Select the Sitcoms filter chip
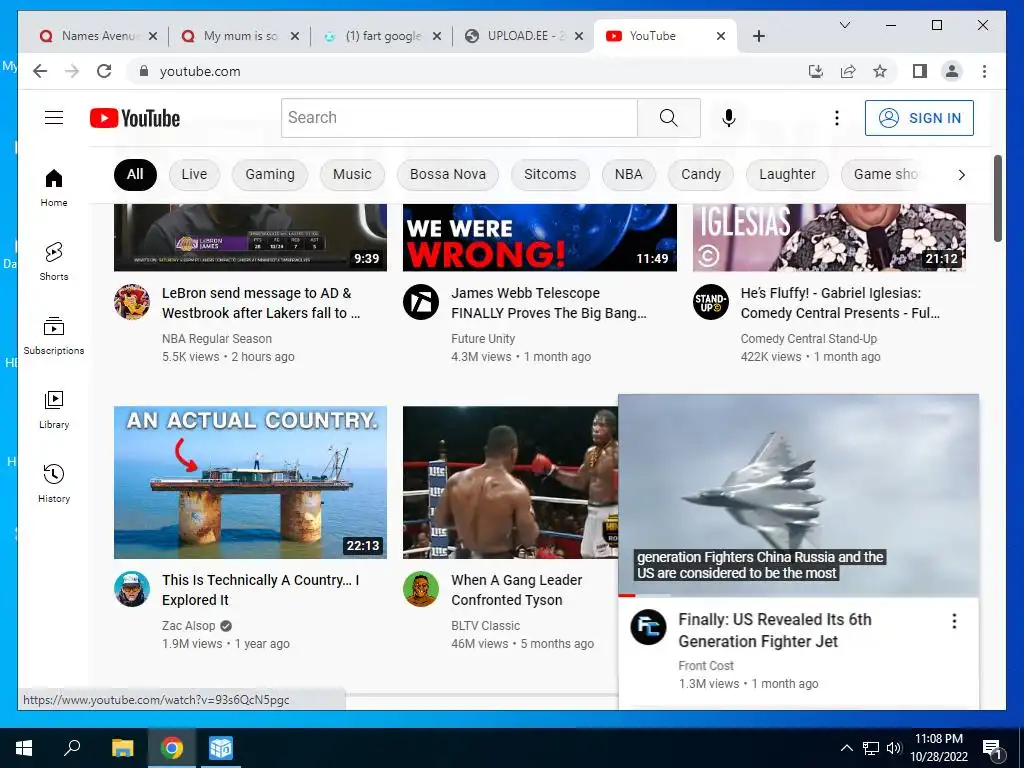1024x768 pixels. (x=550, y=174)
